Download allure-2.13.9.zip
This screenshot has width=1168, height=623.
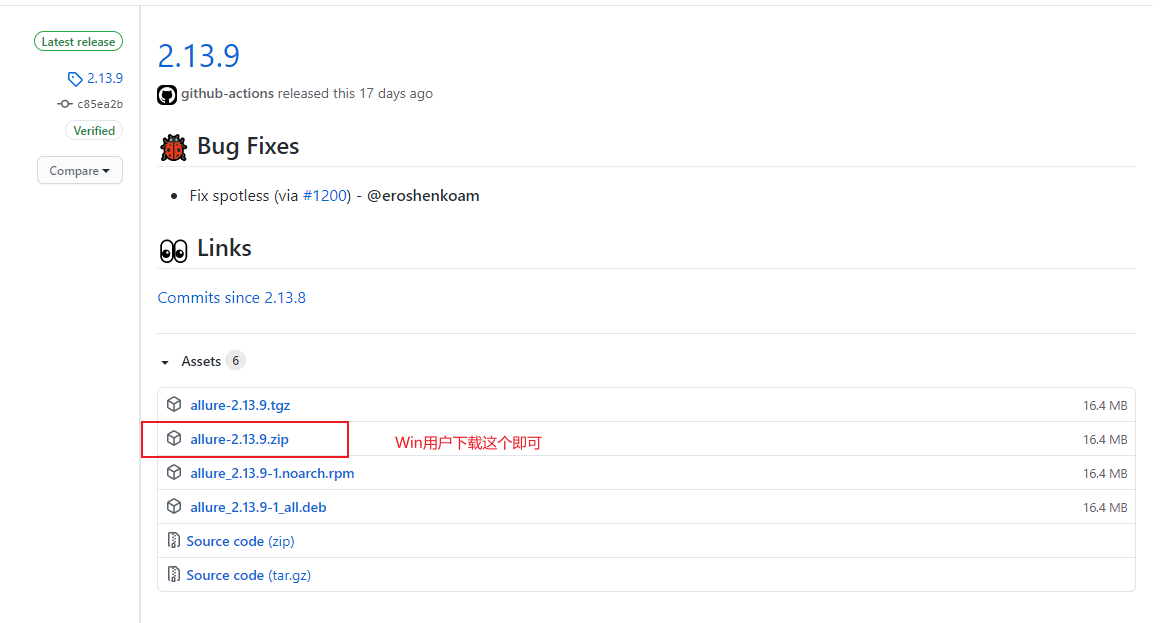click(239, 439)
